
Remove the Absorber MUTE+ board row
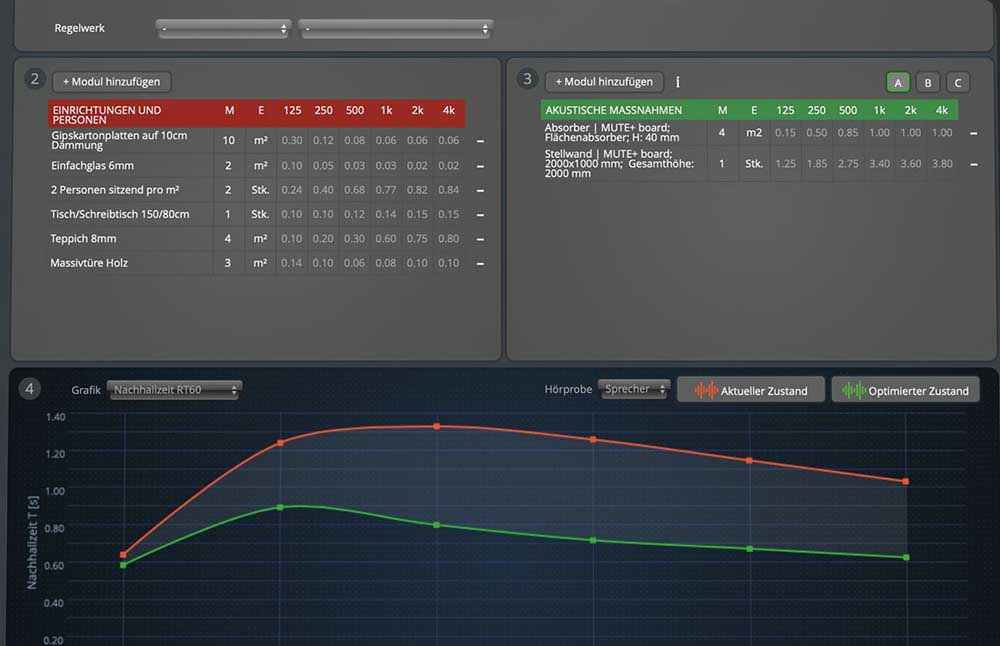974,133
